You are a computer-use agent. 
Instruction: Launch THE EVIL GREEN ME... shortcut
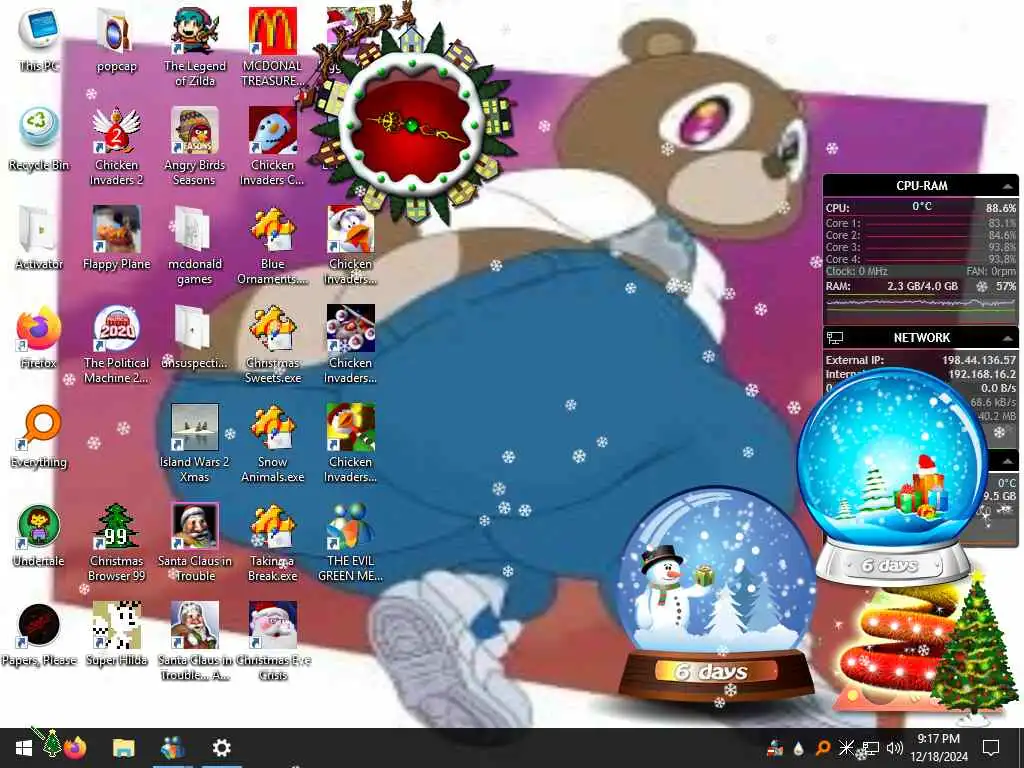[351, 542]
